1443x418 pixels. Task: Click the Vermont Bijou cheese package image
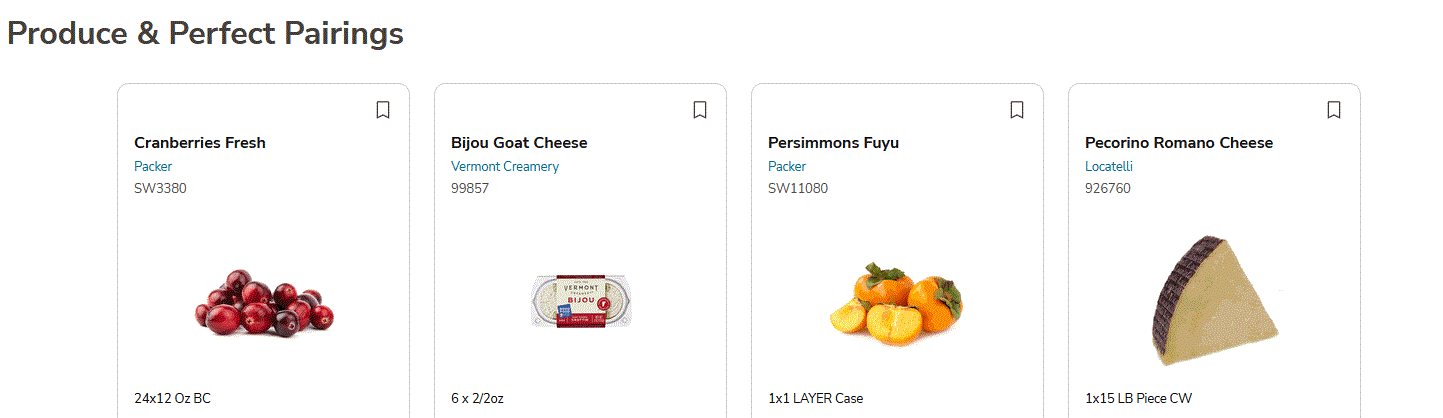[581, 301]
